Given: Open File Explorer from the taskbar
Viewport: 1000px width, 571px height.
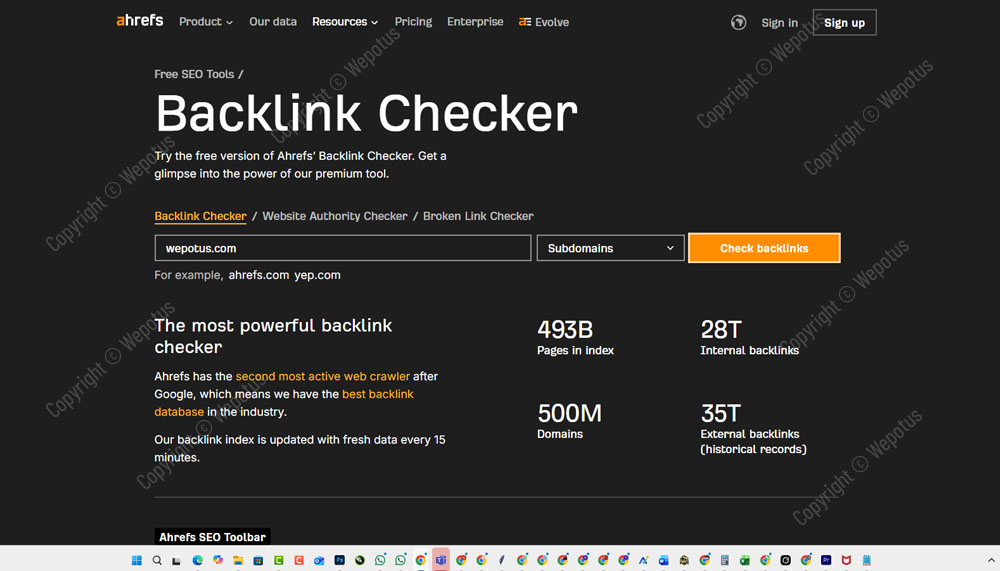Looking at the screenshot, I should click(238, 560).
